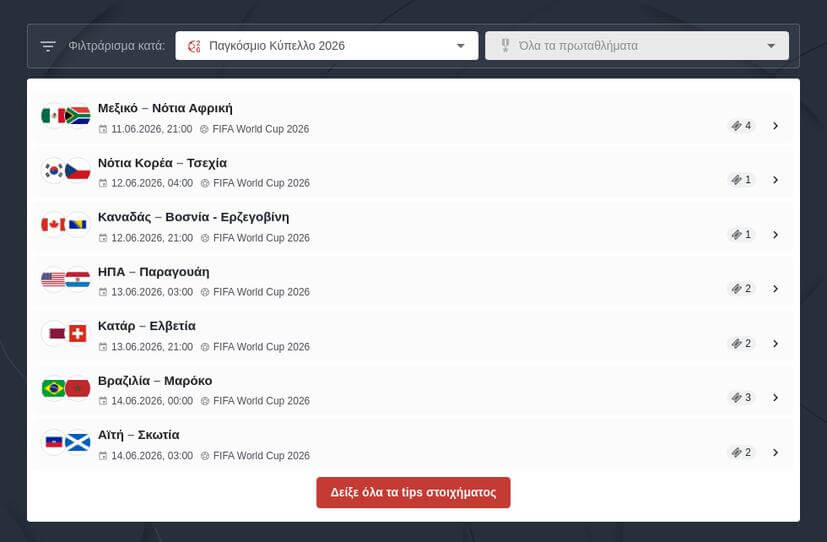Open the Καναδάς – Βοσνία - Ερζεγοβίνη match
The image size is (827, 542).
coord(193,217)
